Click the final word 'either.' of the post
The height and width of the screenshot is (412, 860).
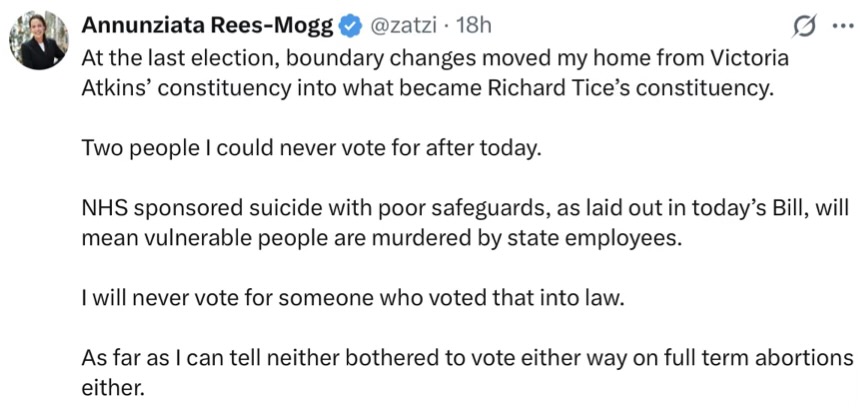pos(112,388)
